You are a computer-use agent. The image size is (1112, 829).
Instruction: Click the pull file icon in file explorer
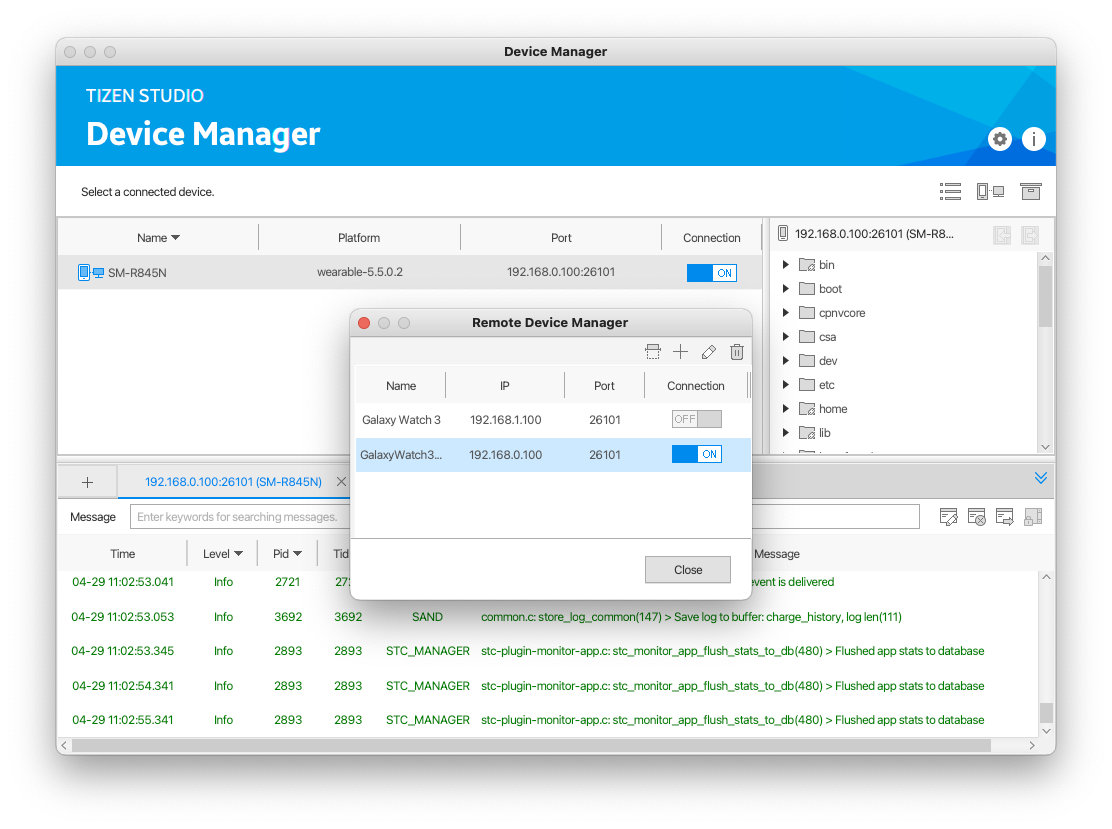[x=1002, y=235]
